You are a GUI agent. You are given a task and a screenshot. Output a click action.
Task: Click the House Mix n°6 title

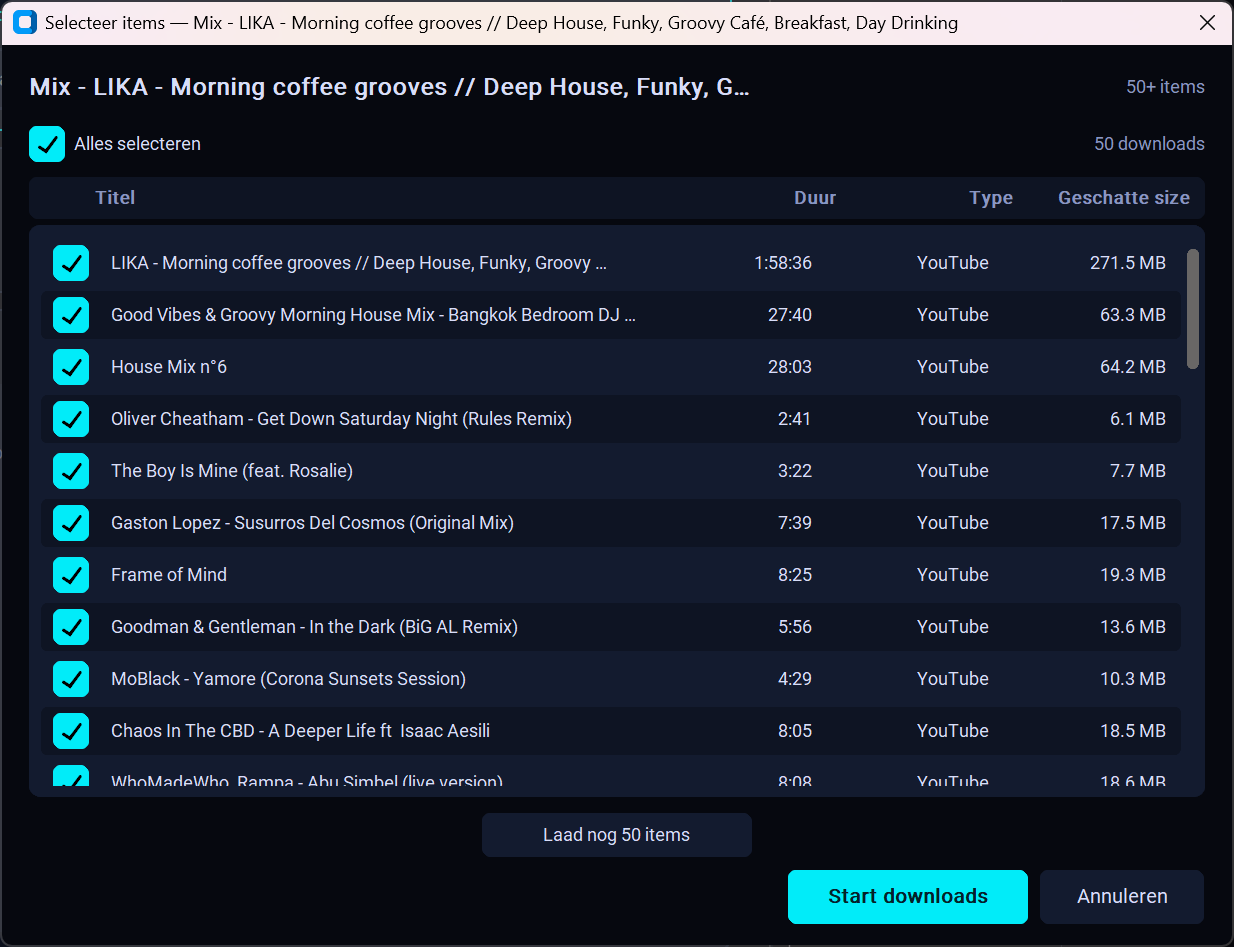tap(169, 367)
